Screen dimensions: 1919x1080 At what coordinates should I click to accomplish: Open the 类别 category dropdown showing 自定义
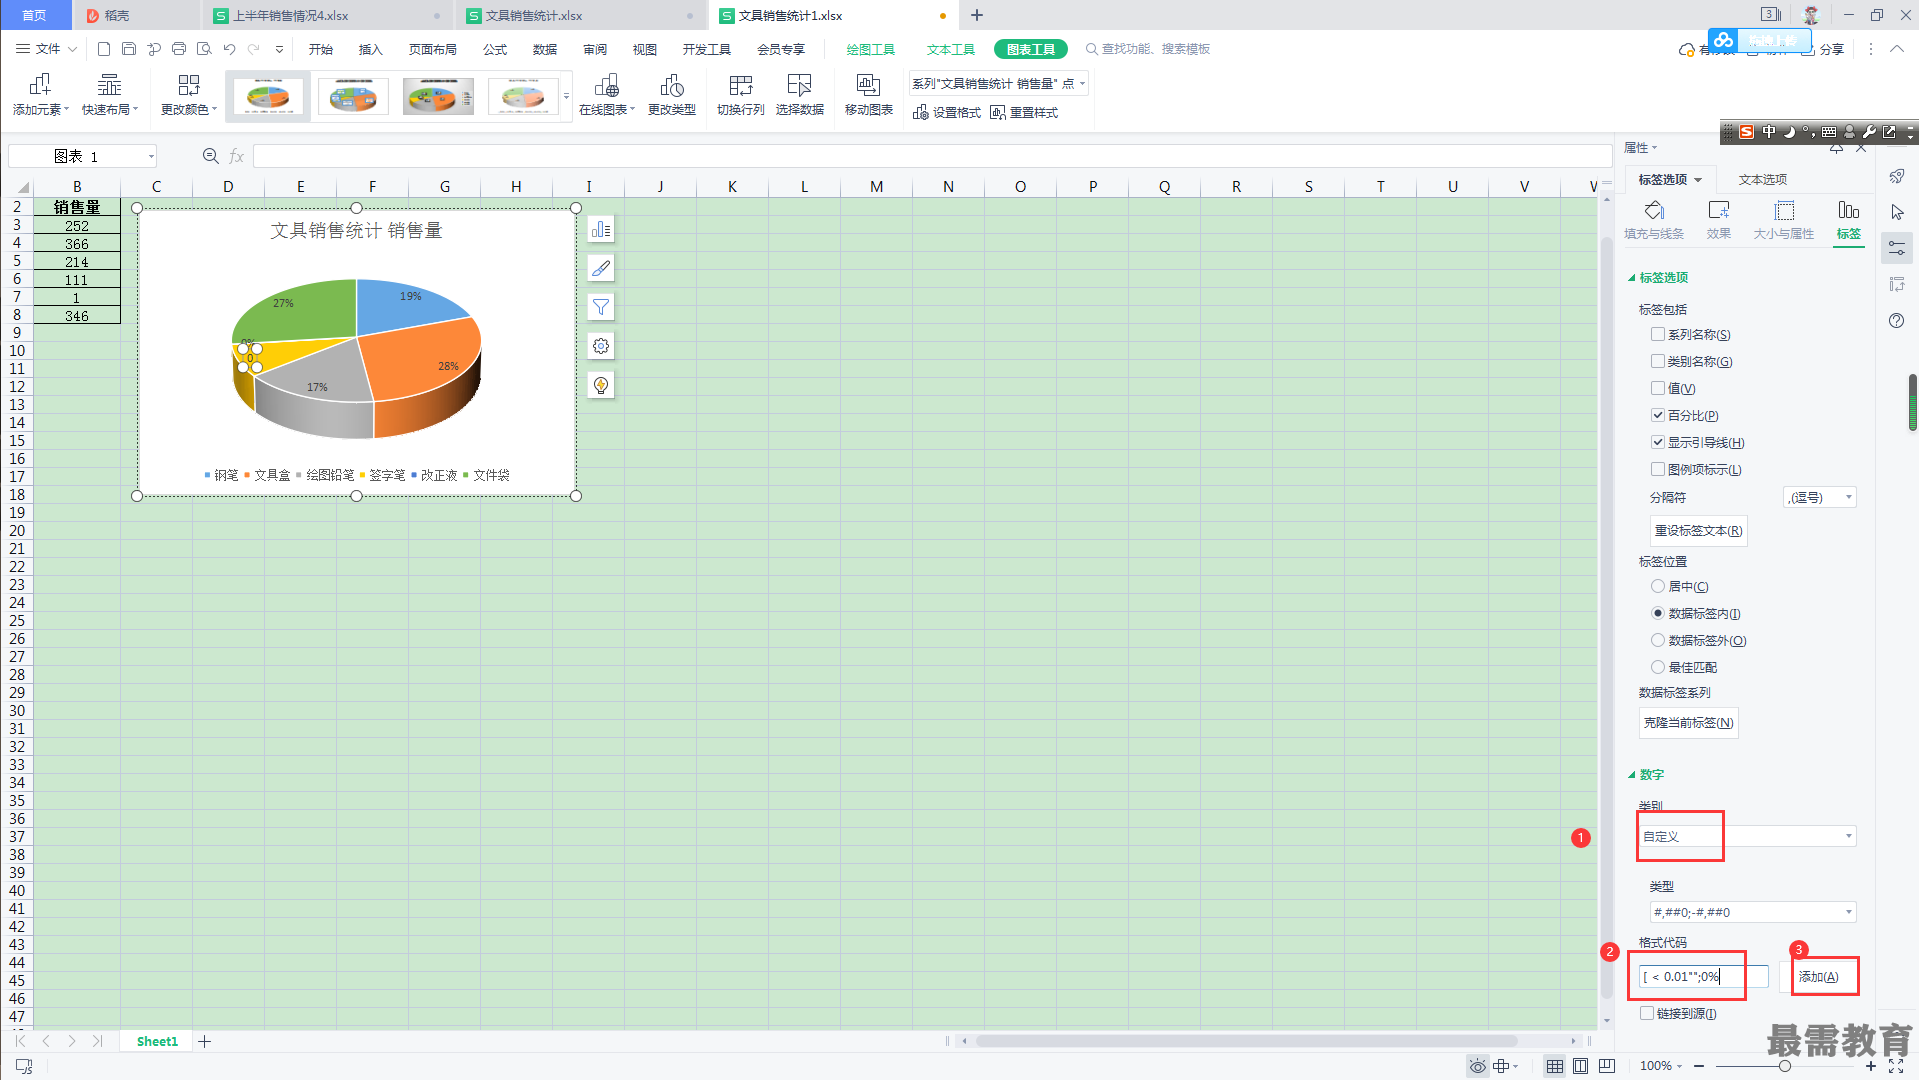tap(1747, 836)
